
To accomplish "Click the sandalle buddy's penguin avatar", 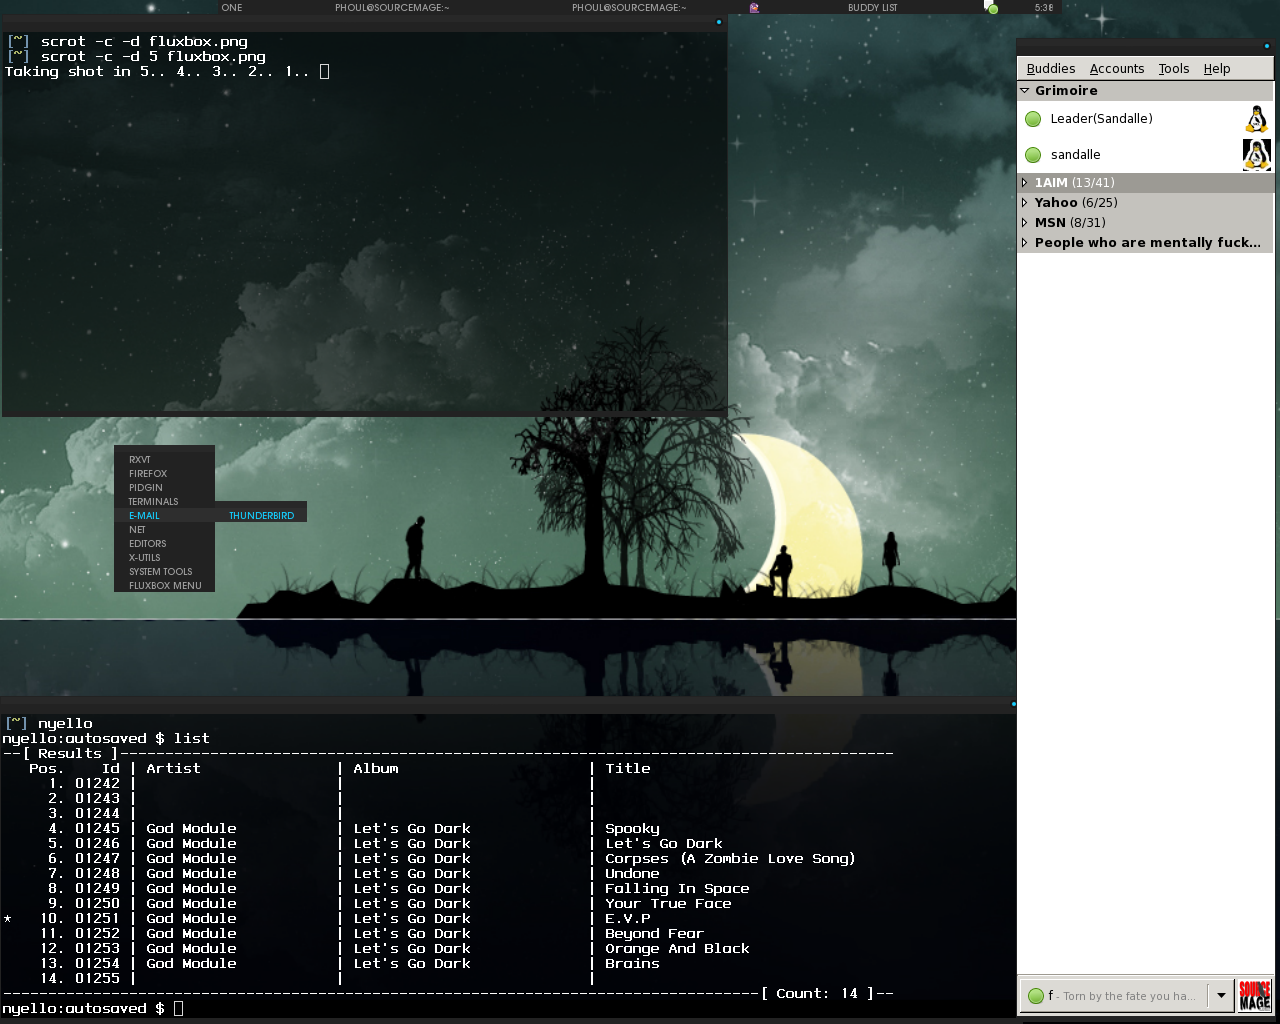I will (x=1256, y=155).
